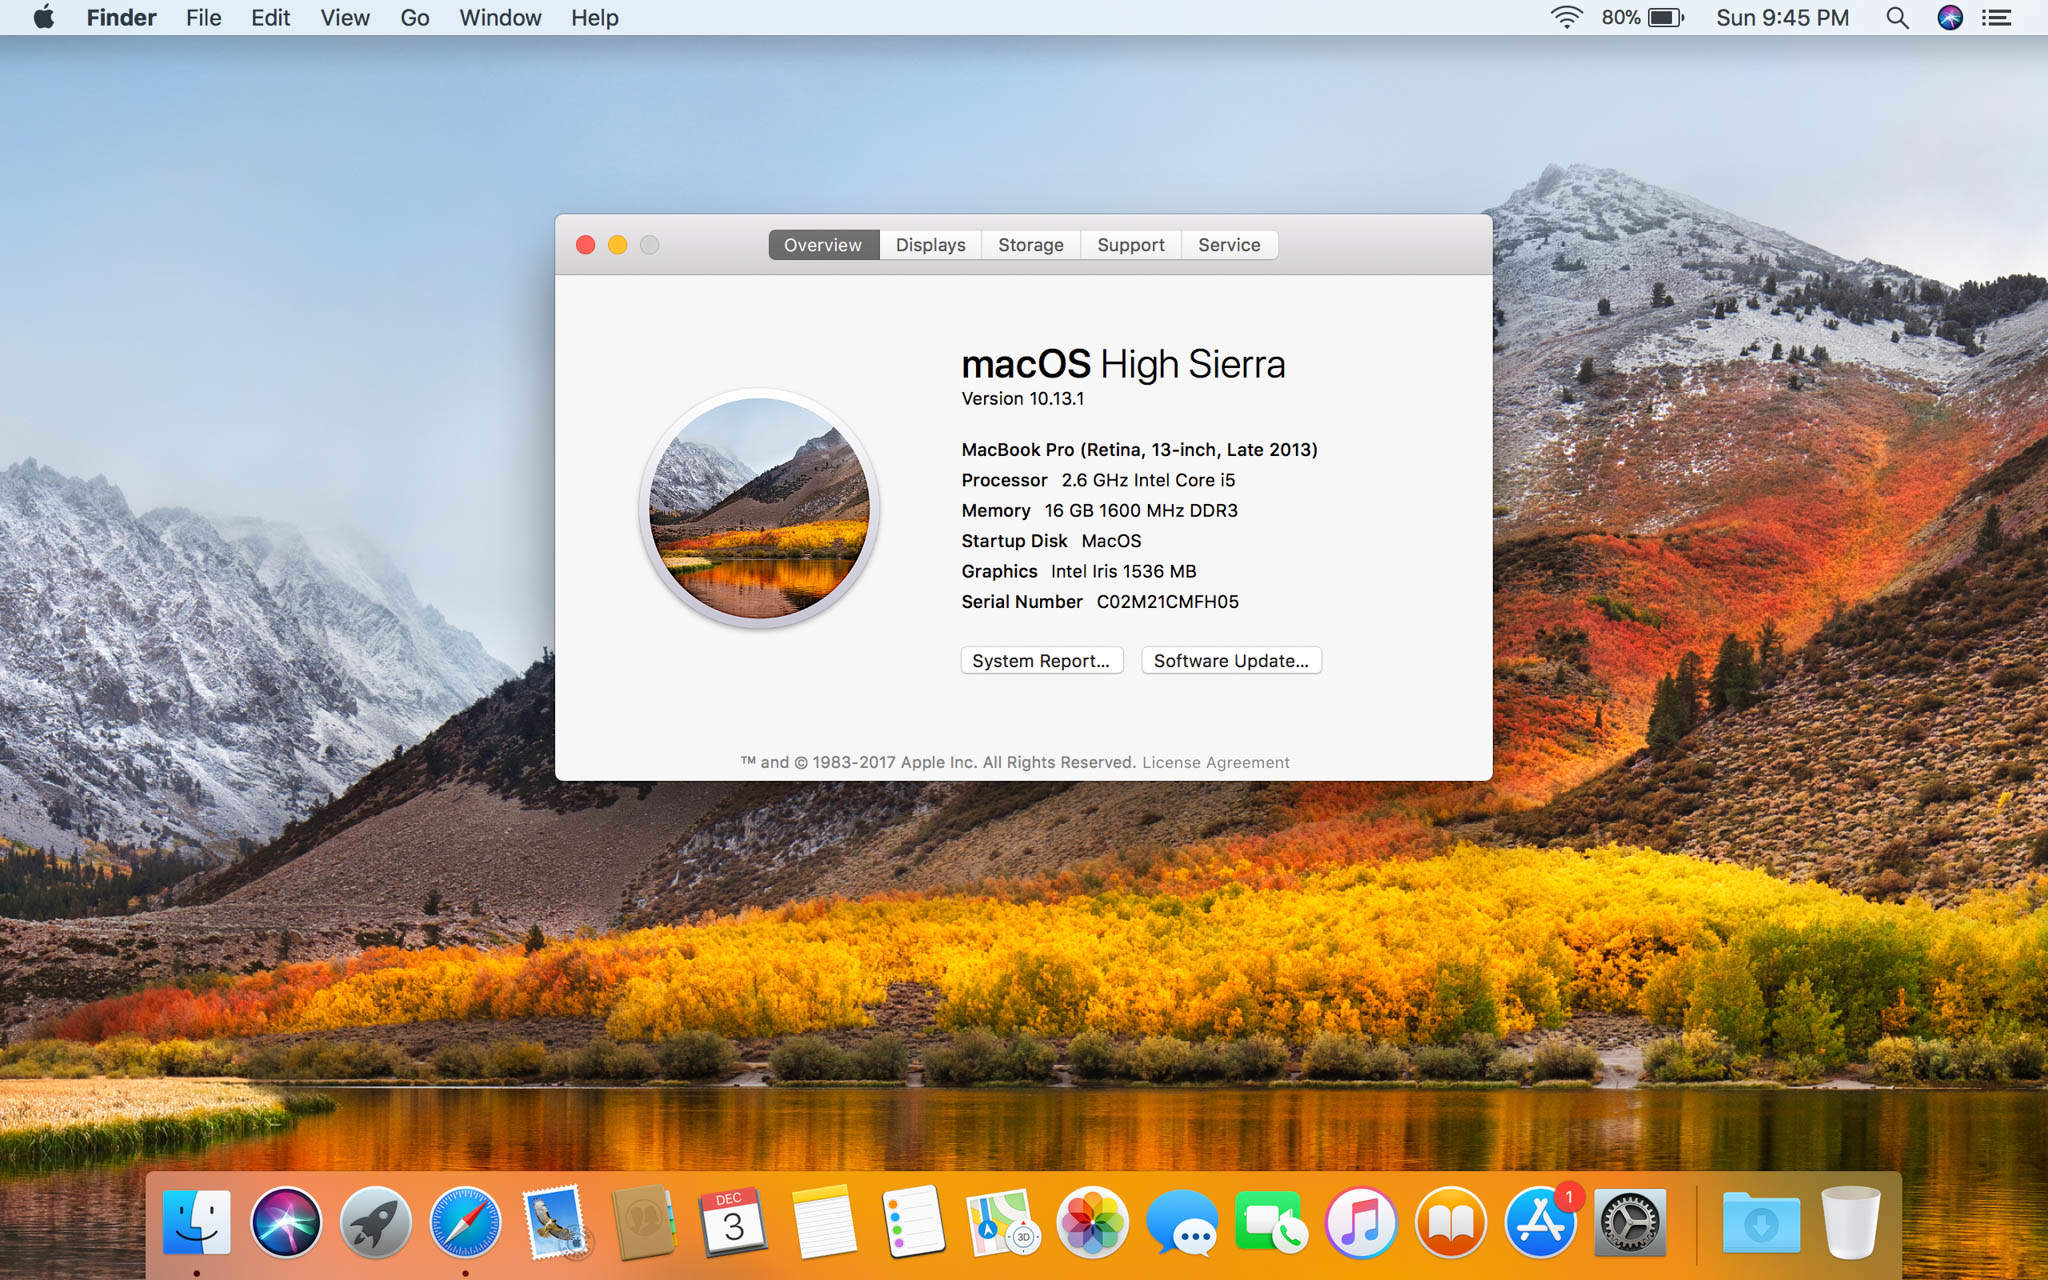Click graphics value Intel Iris 1536 MB
Image resolution: width=2048 pixels, height=1280 pixels.
tap(1123, 571)
